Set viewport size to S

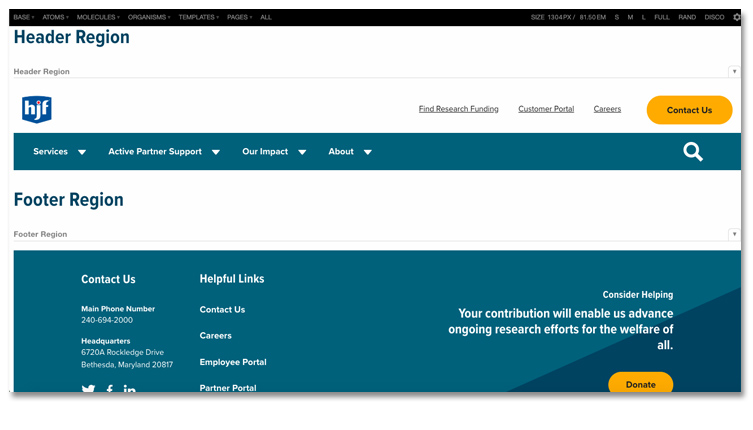(x=617, y=17)
